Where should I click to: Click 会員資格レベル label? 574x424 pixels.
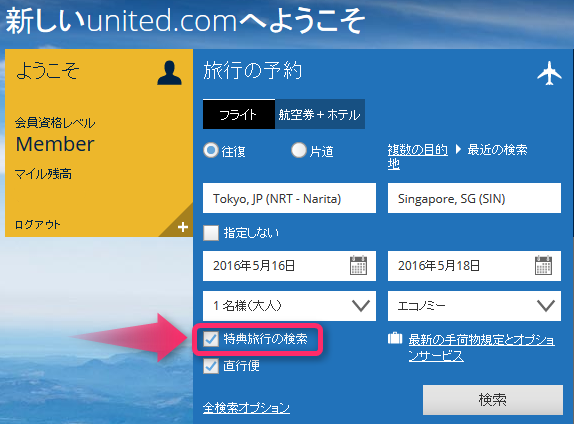coord(55,123)
